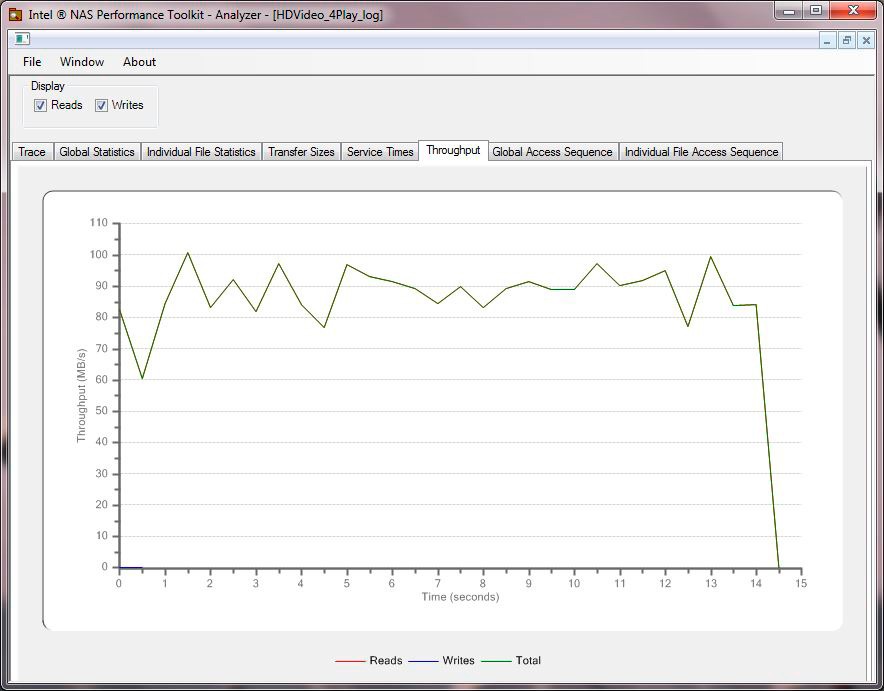Close the inner HDVideo_4Play_log child window
The image size is (884, 691).
pos(866,41)
